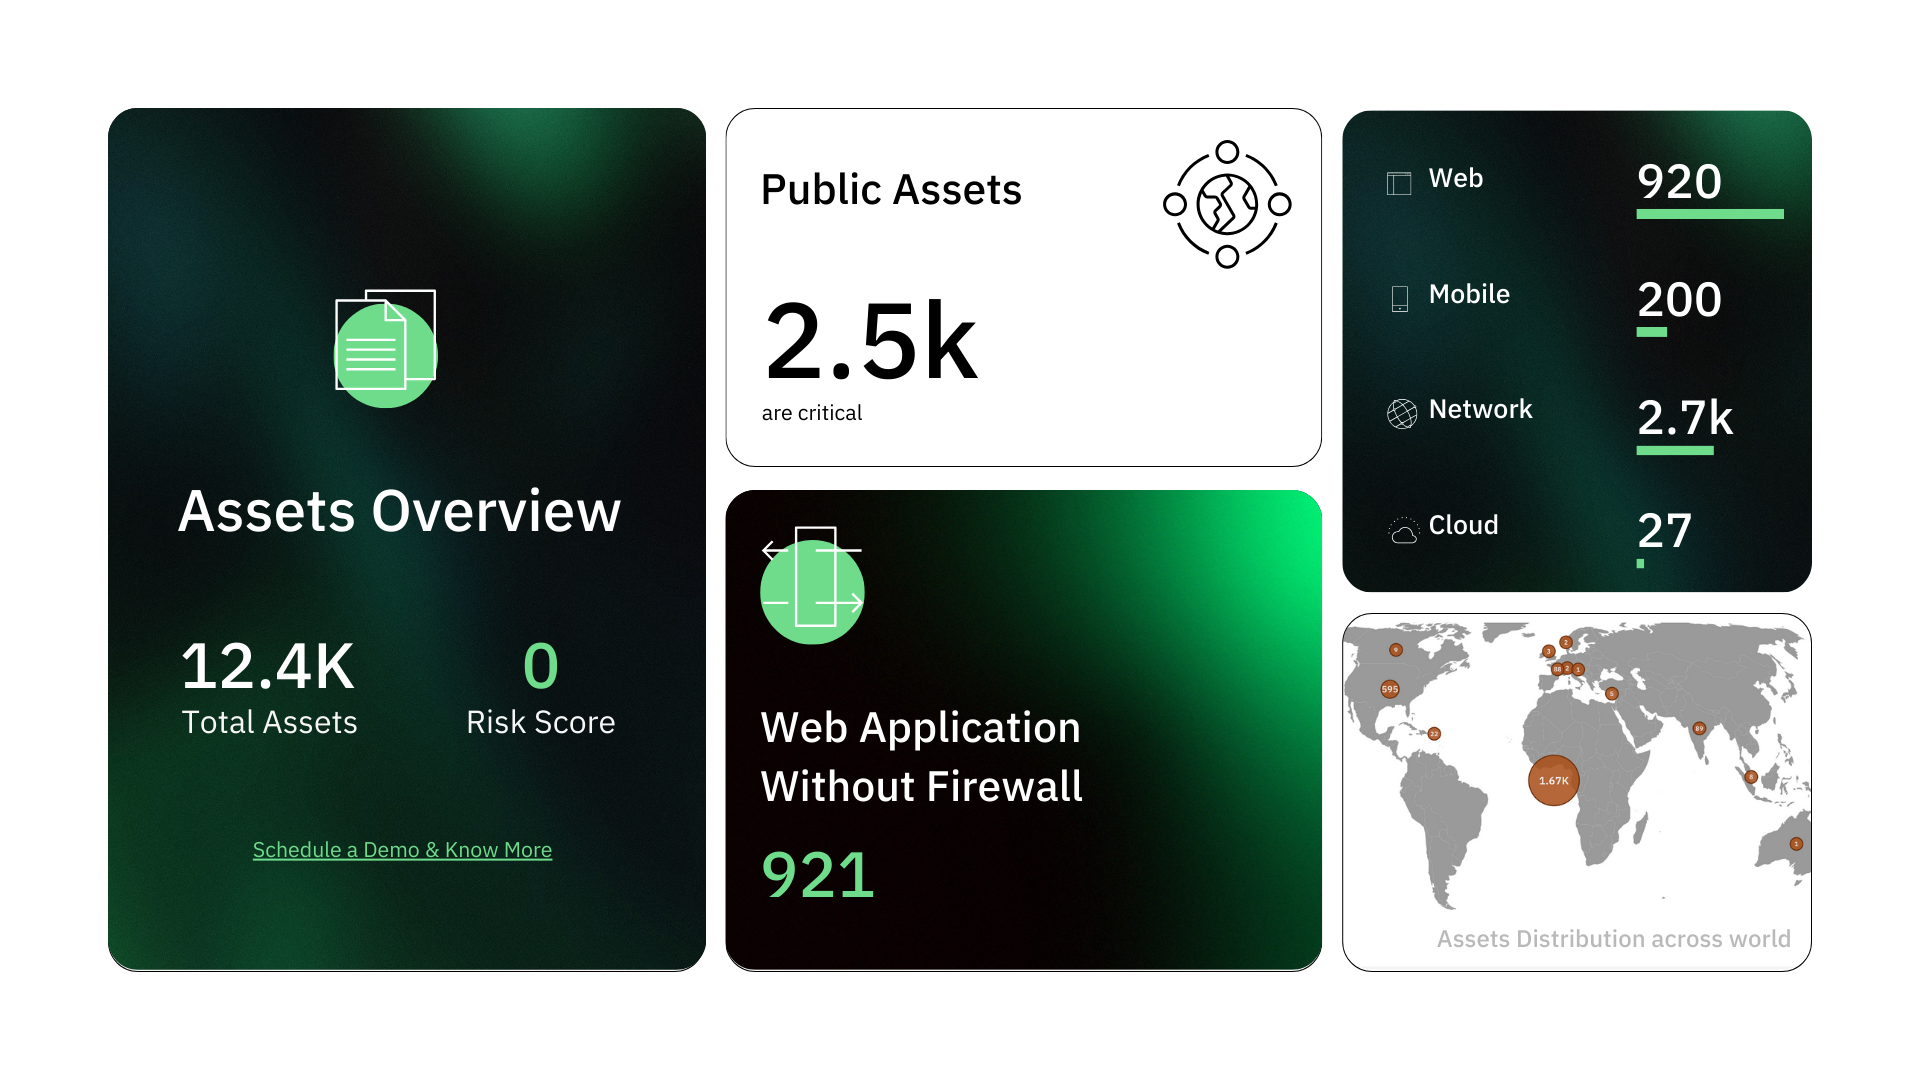Click the Web browser window icon
1920x1080 pixels.
click(1399, 183)
